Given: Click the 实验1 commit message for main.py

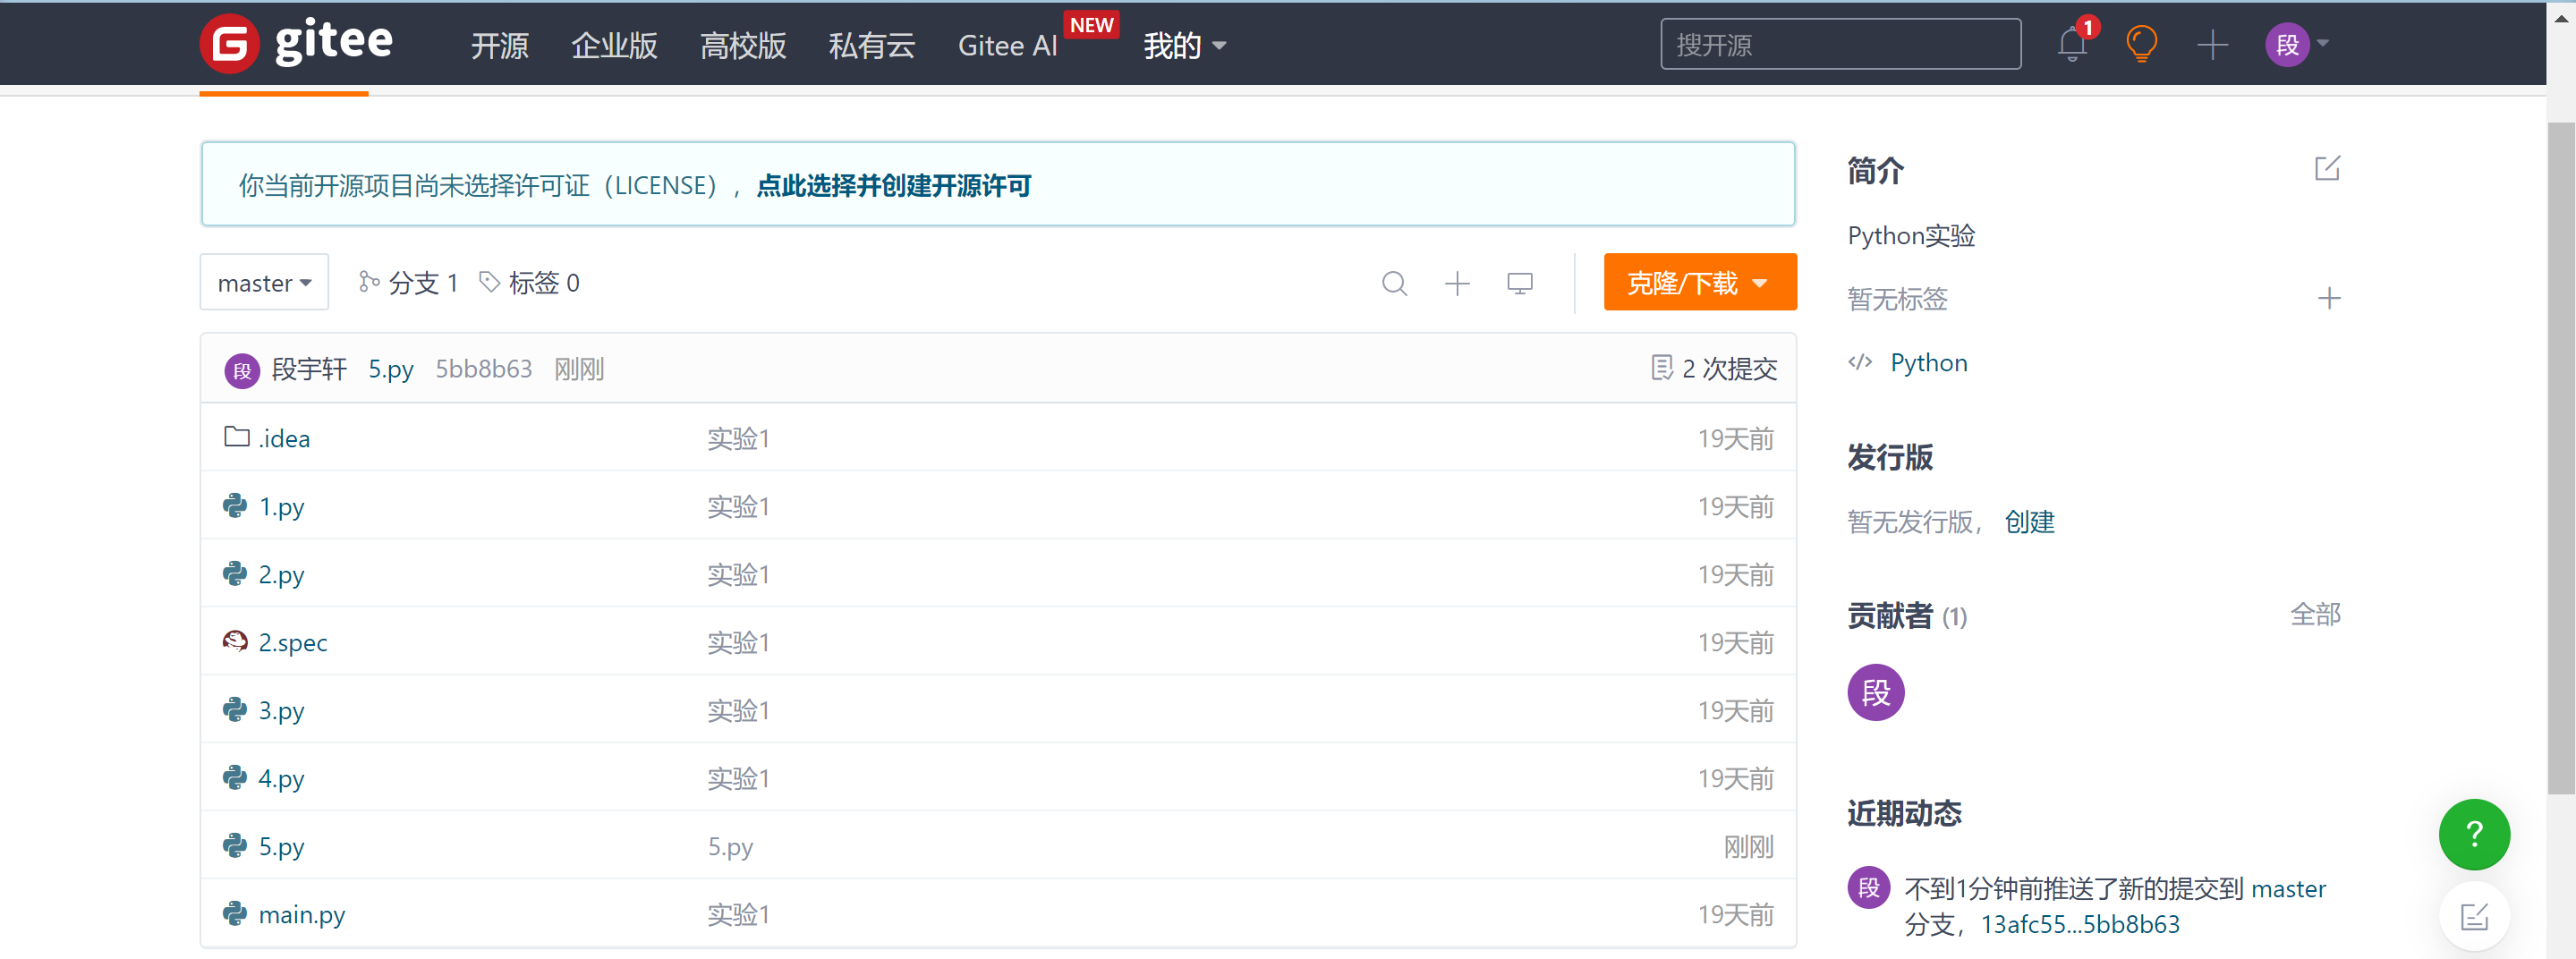Looking at the screenshot, I should [x=738, y=914].
